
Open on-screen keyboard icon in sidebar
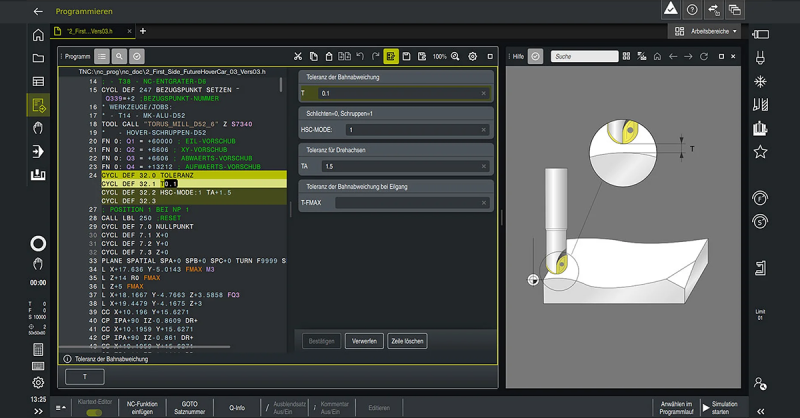tap(38, 366)
